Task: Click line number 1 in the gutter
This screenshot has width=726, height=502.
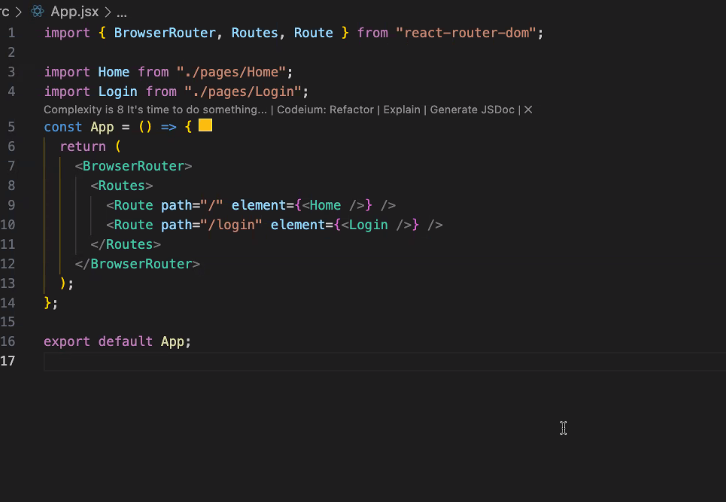Action: coord(11,33)
